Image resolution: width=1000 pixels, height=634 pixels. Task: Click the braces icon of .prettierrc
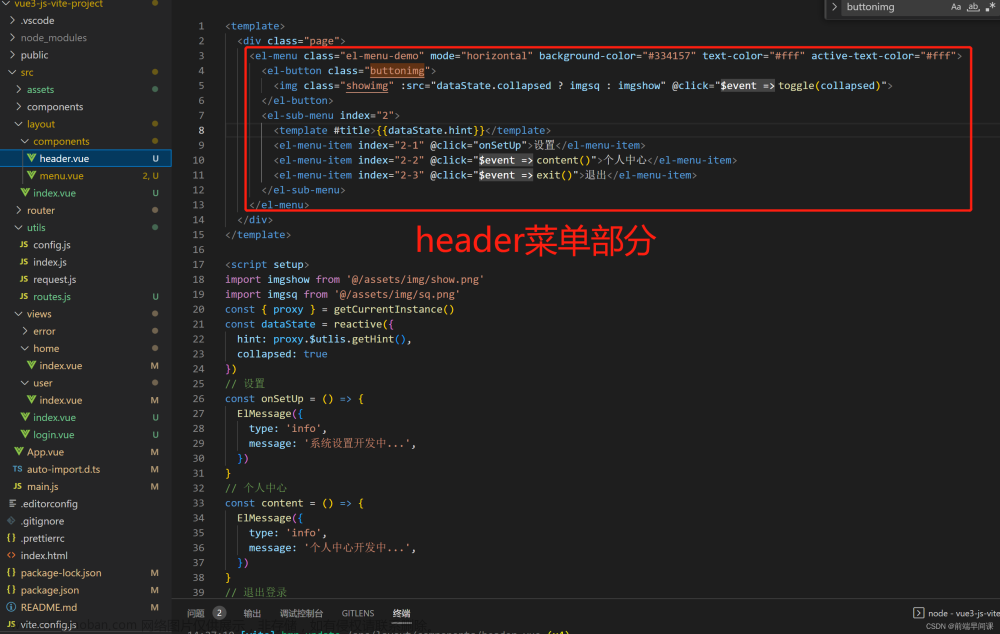11,538
